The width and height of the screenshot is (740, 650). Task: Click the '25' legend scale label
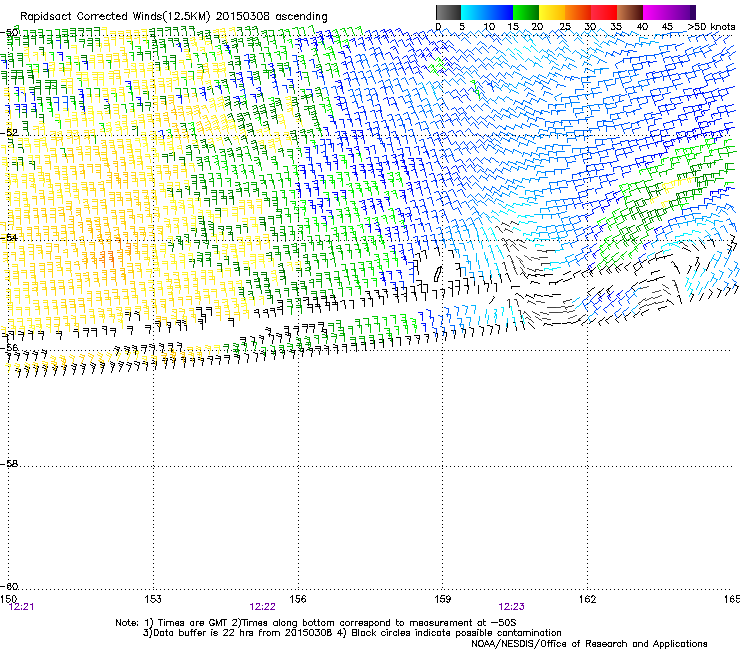[x=565, y=27]
